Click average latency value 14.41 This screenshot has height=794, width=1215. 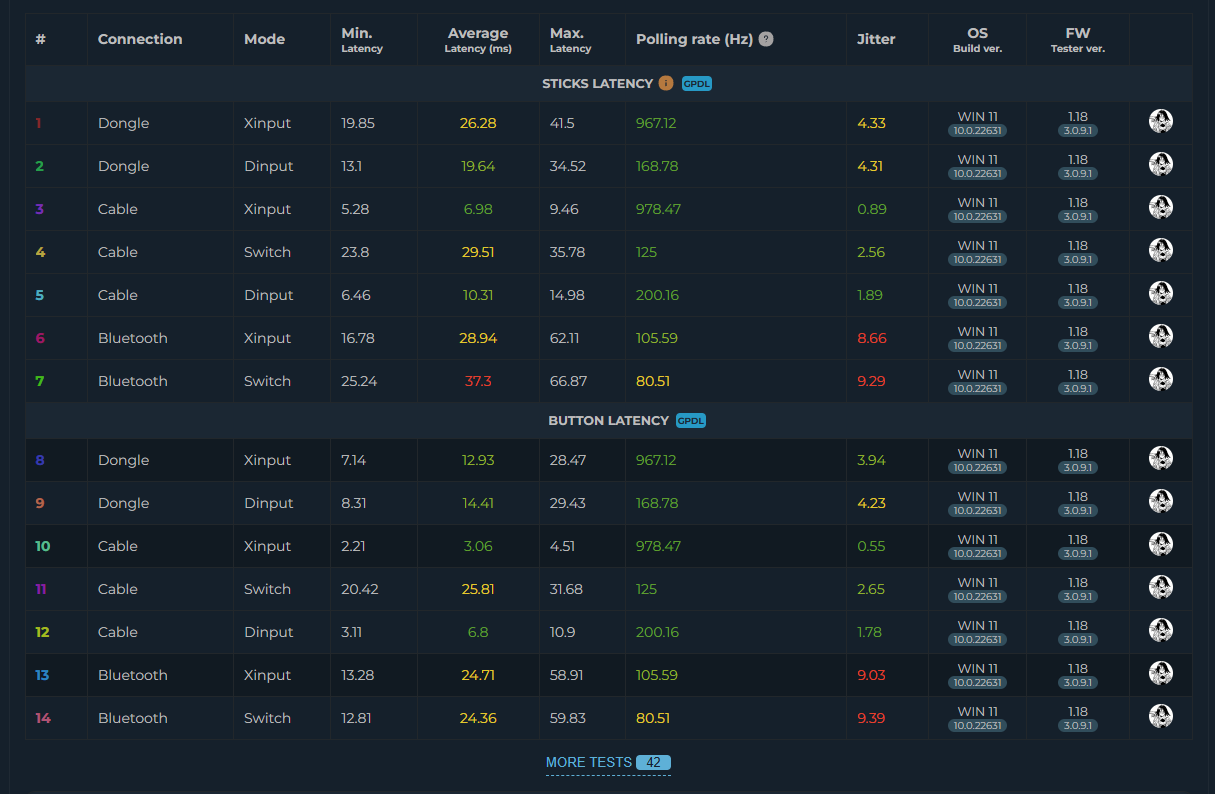(x=478, y=503)
